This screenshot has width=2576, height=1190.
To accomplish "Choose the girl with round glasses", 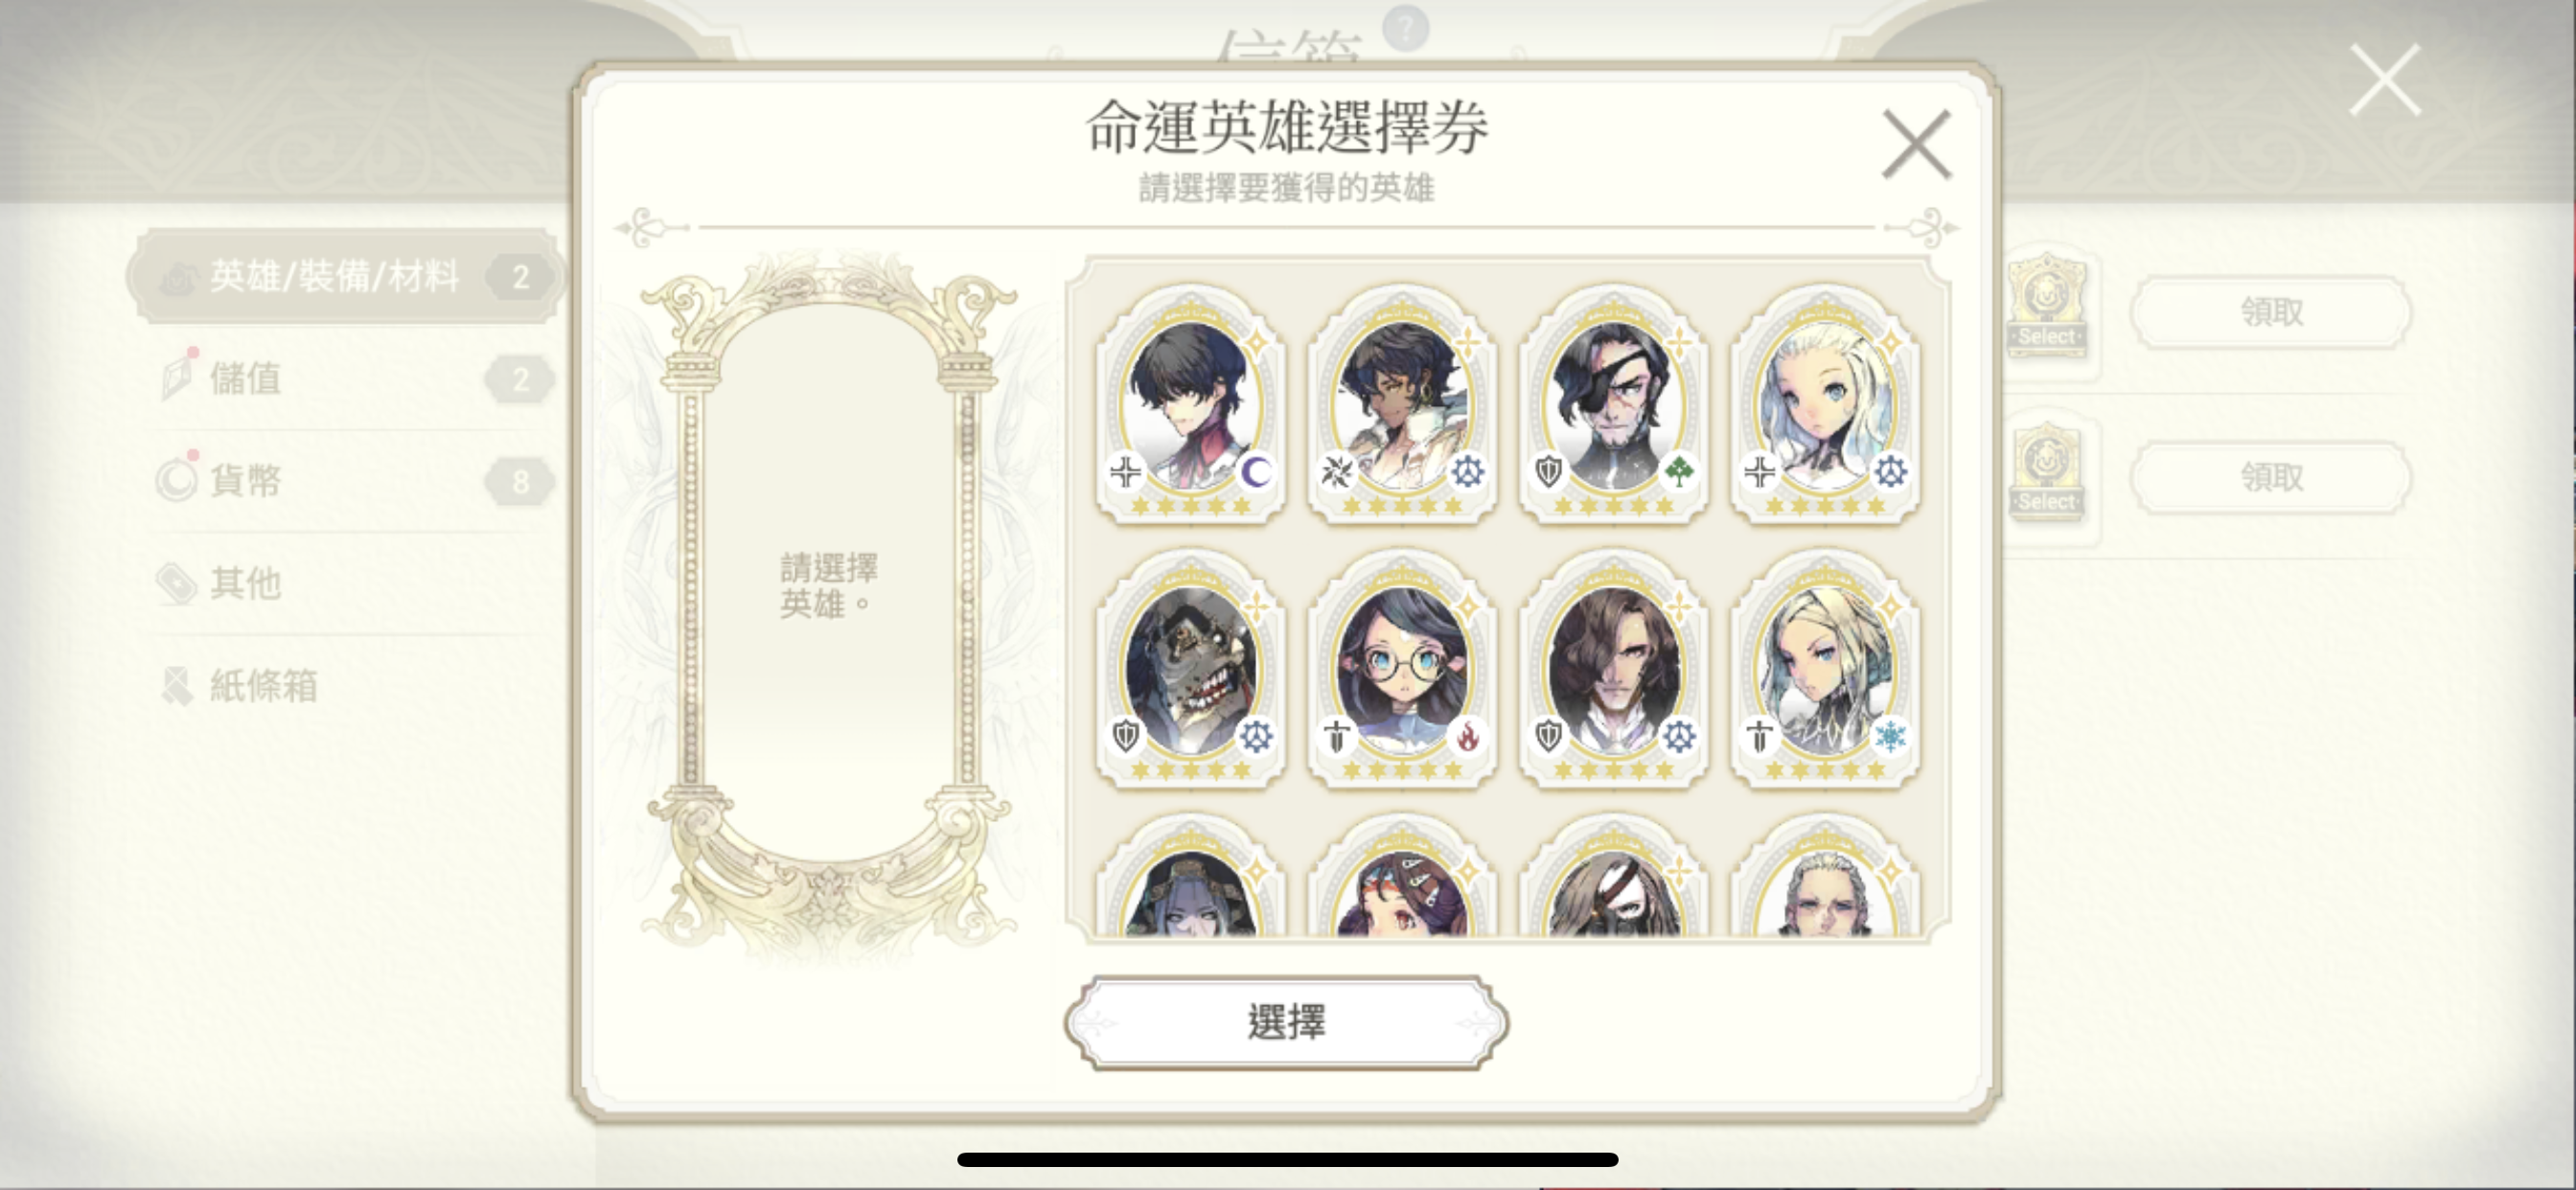I will pyautogui.click(x=1403, y=669).
